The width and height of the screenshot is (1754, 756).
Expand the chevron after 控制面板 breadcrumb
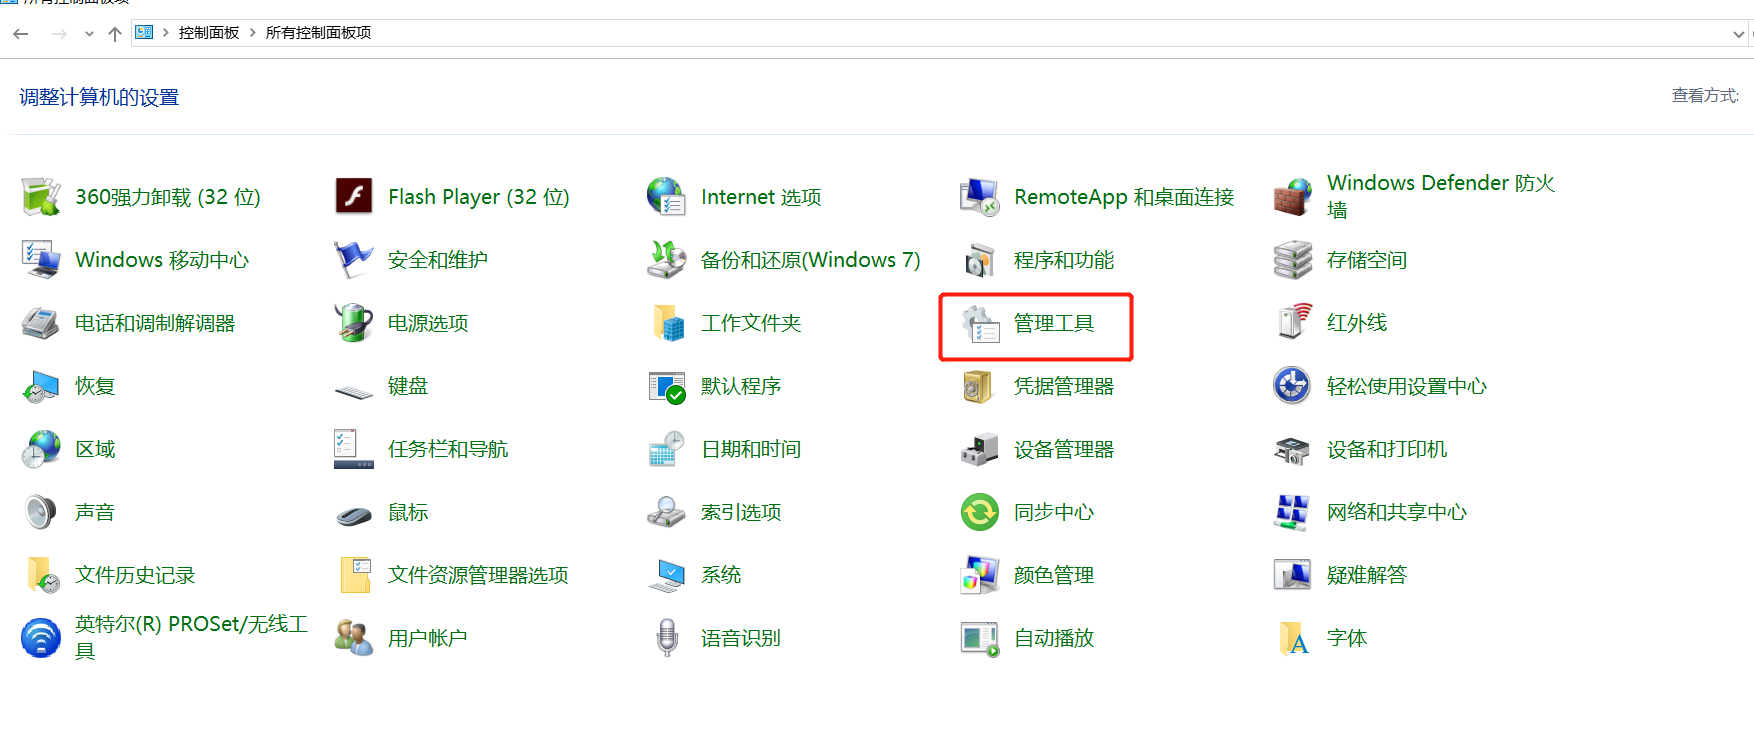(x=253, y=33)
